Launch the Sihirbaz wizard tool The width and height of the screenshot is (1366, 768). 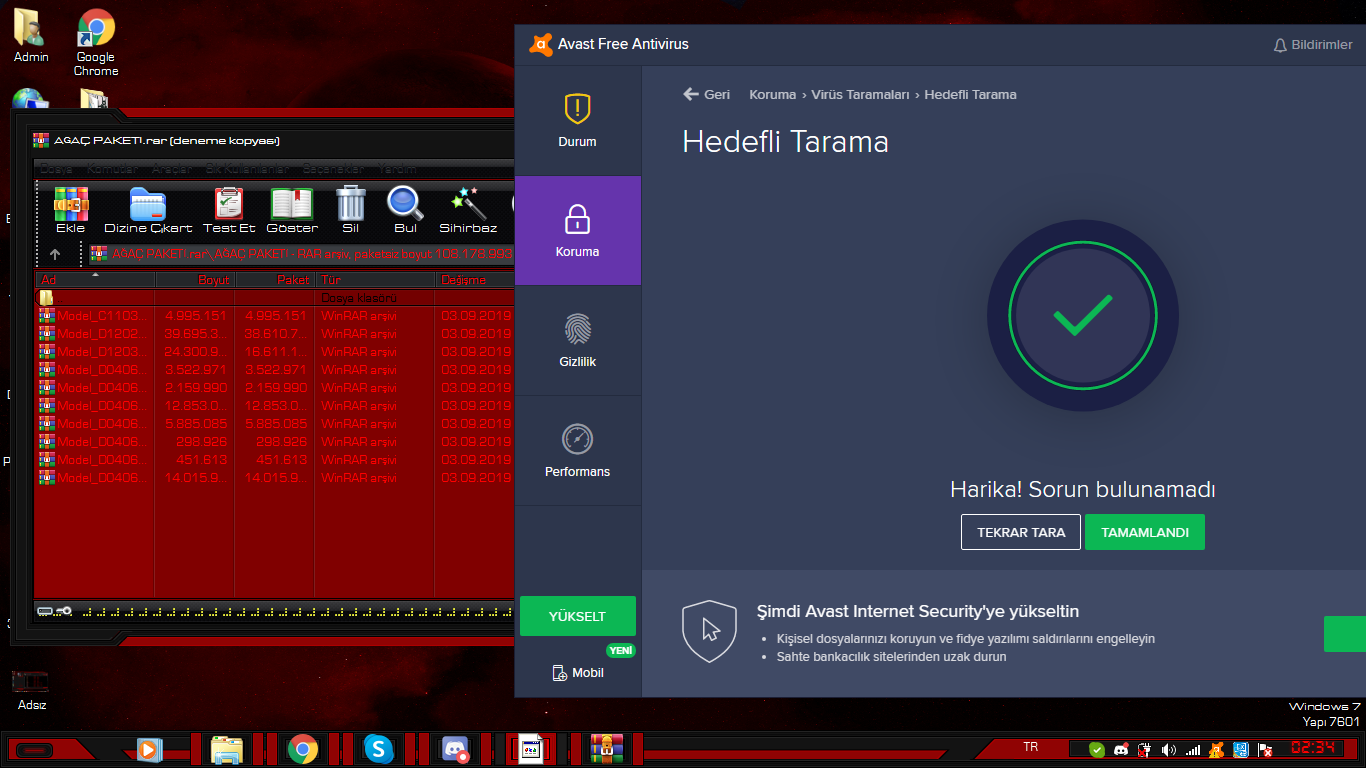[x=468, y=209]
